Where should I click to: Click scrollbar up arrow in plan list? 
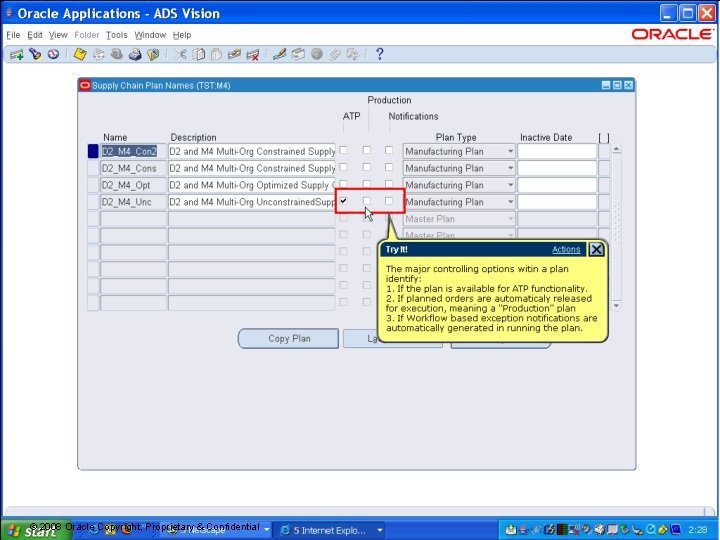point(616,149)
